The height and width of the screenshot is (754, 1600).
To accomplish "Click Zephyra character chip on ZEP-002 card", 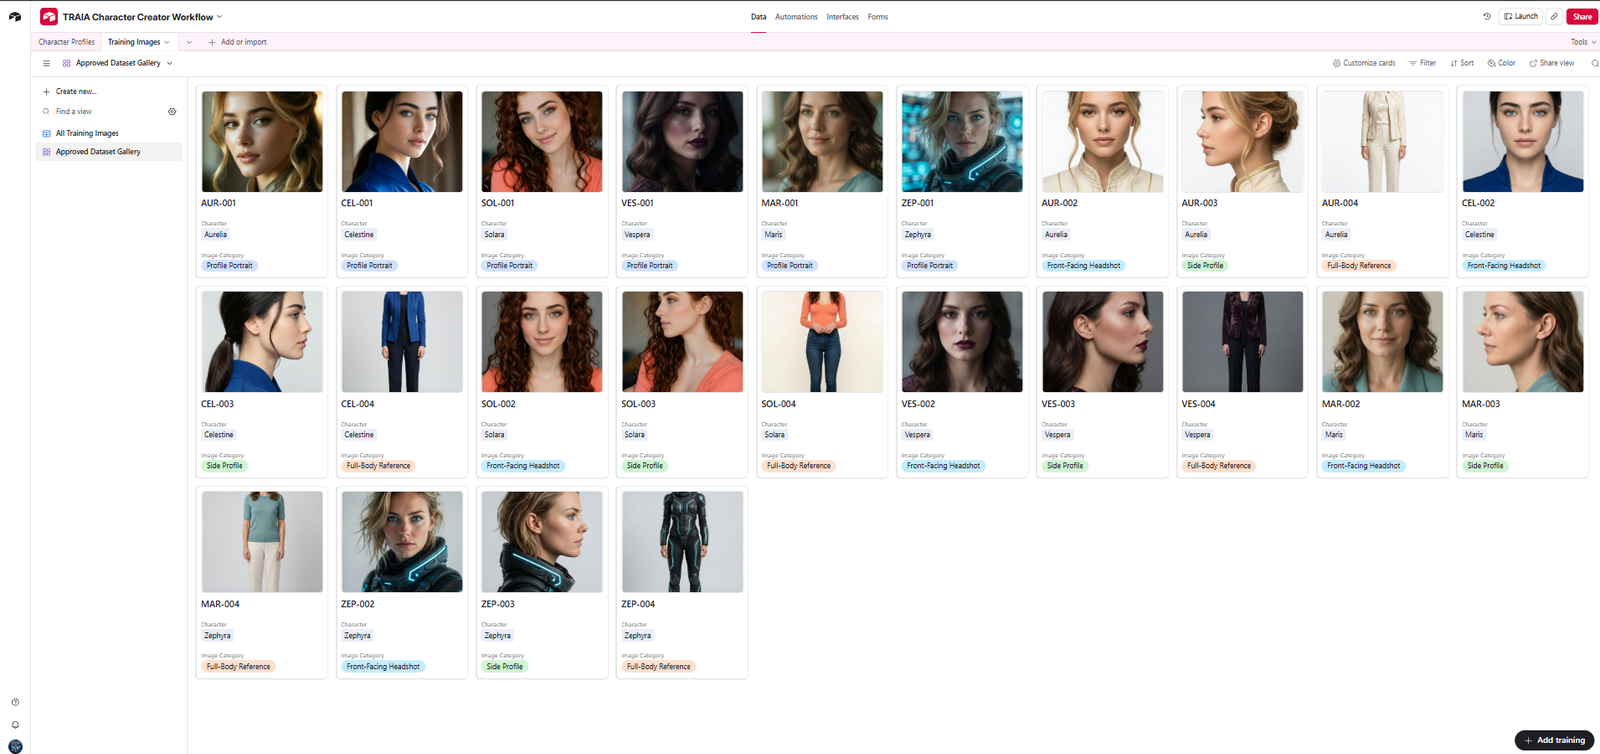I will pos(357,636).
